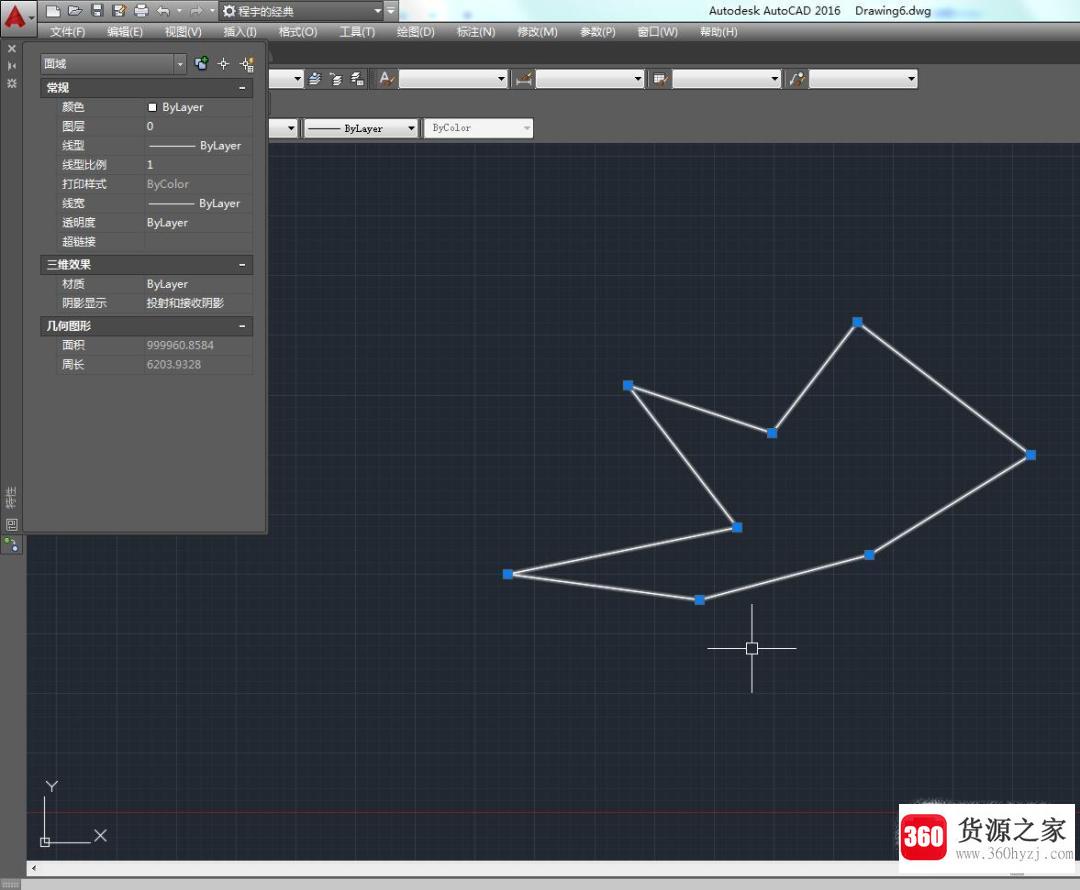Viewport: 1080px width, 890px height.
Task: Click the 颜色 ByLayer color swatch value
Action: click(198, 107)
